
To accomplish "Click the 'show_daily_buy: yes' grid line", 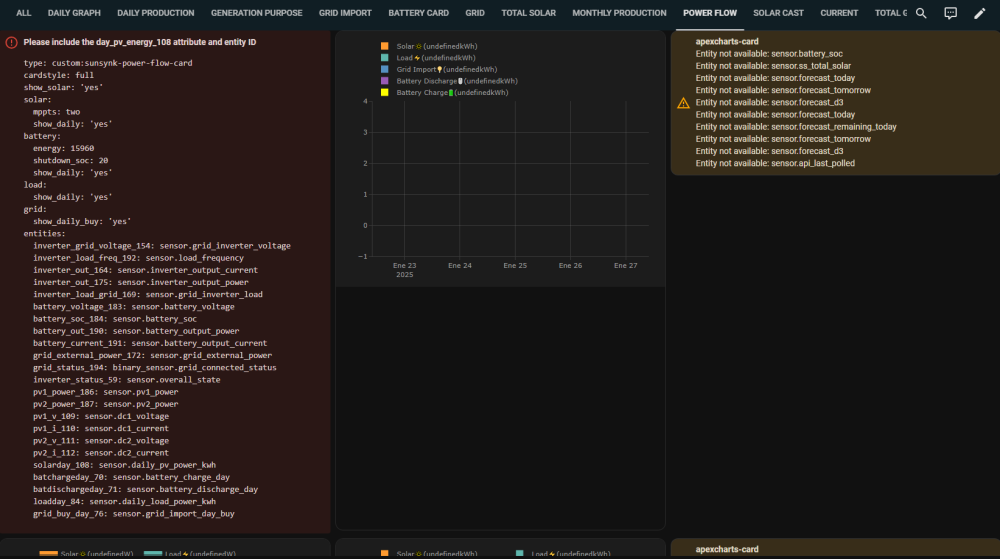I will pos(82,222).
